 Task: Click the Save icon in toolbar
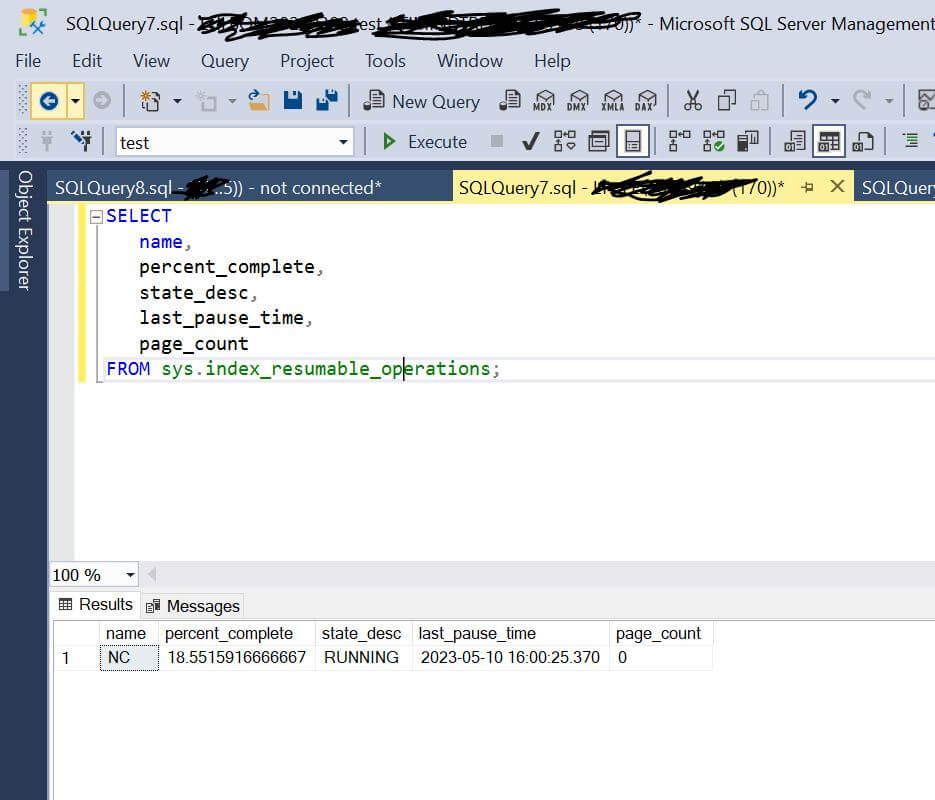point(293,100)
